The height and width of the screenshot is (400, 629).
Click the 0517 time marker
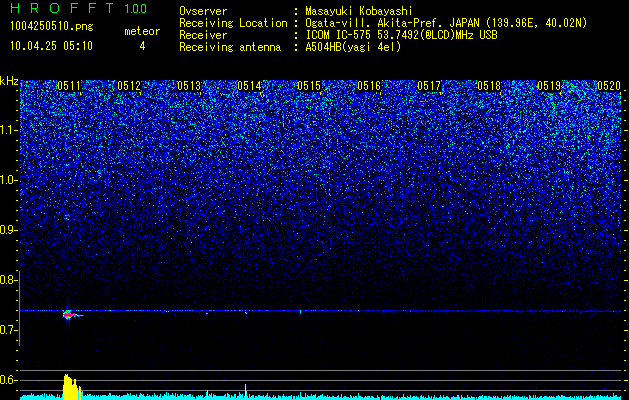coord(429,86)
